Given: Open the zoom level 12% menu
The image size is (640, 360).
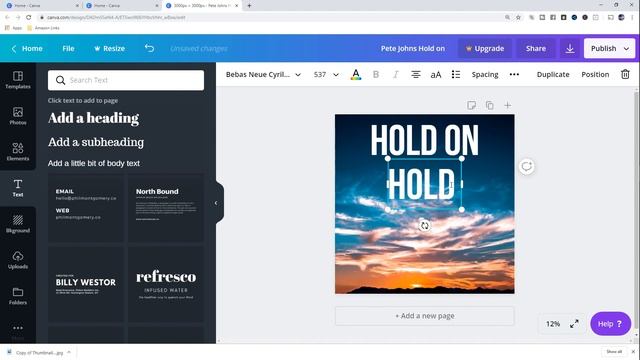Looking at the screenshot, I should (x=553, y=324).
